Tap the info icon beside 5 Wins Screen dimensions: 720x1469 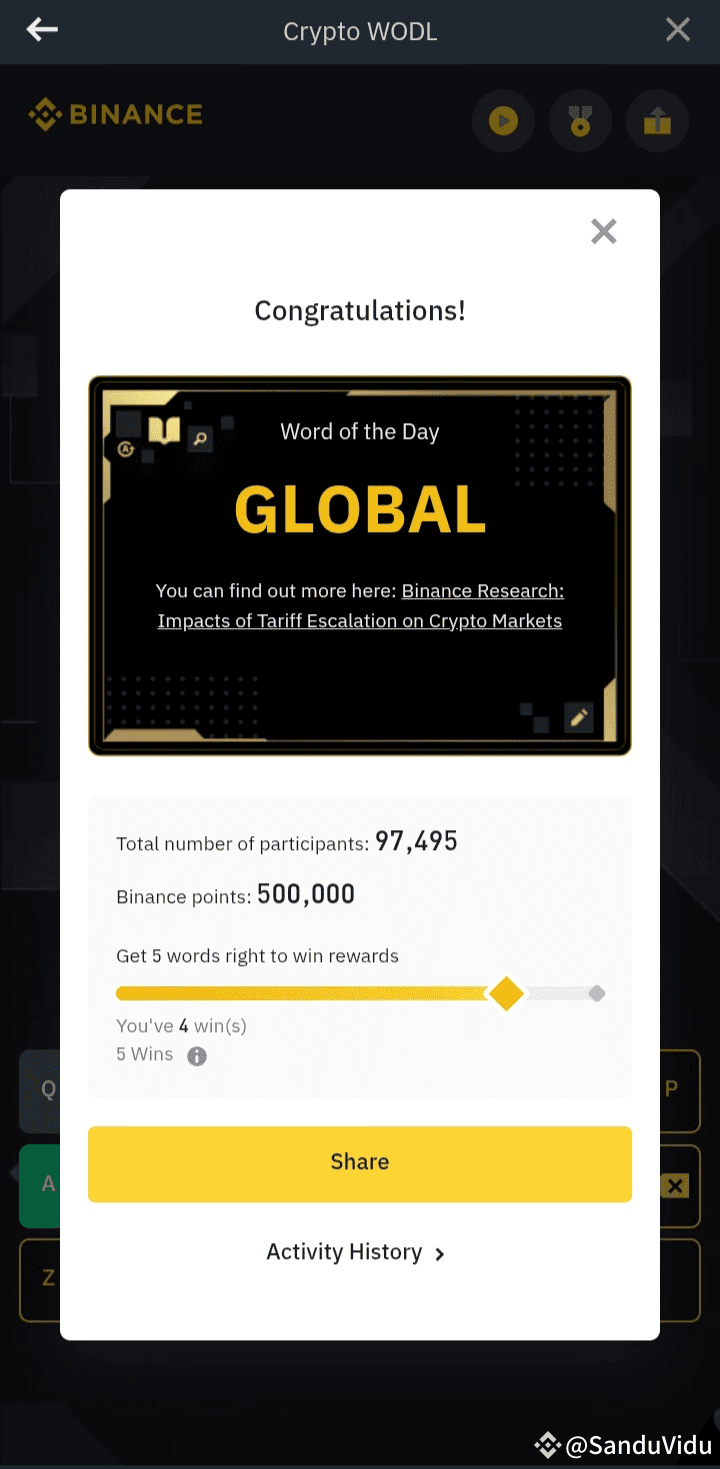[x=197, y=1056]
